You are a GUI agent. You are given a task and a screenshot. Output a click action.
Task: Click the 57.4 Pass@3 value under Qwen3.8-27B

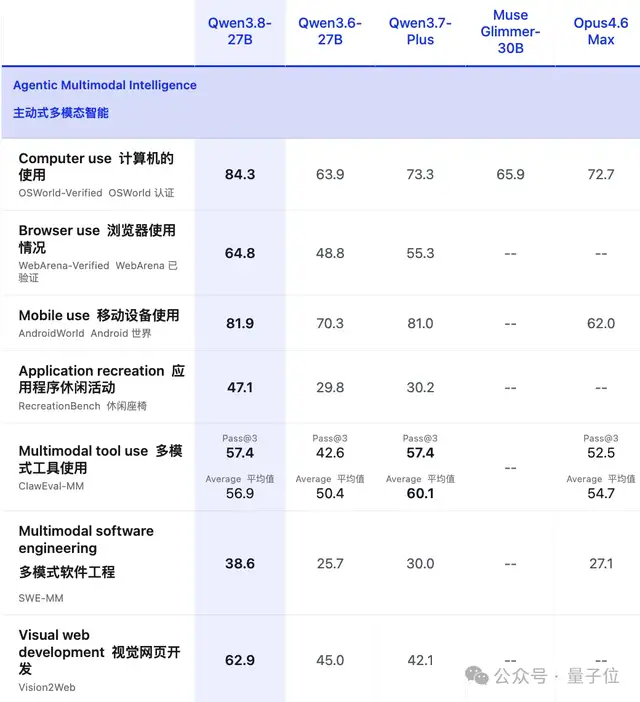pos(240,453)
